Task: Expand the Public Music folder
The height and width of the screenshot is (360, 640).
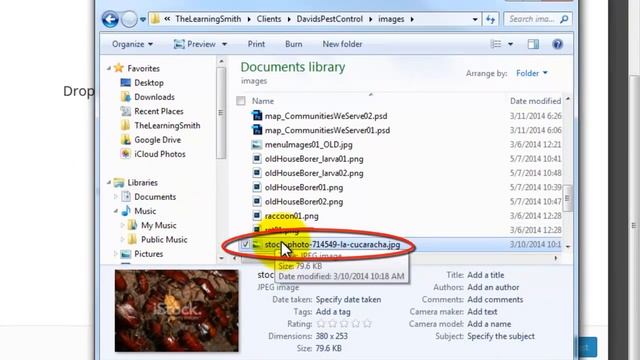Action: click(x=122, y=240)
